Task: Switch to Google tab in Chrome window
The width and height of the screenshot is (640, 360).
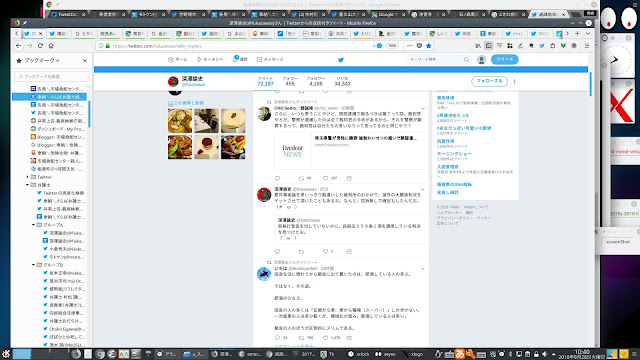Action: (x=388, y=14)
